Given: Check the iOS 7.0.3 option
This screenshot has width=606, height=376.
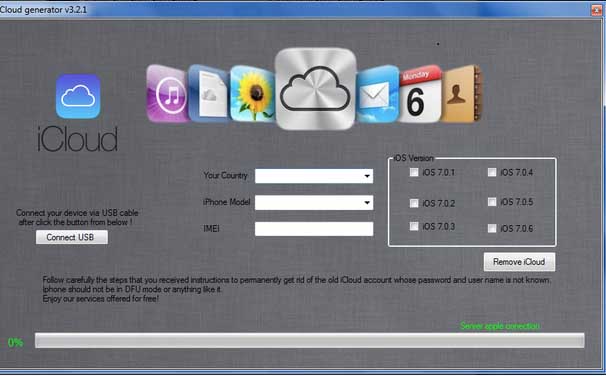Looking at the screenshot, I should pyautogui.click(x=414, y=226).
